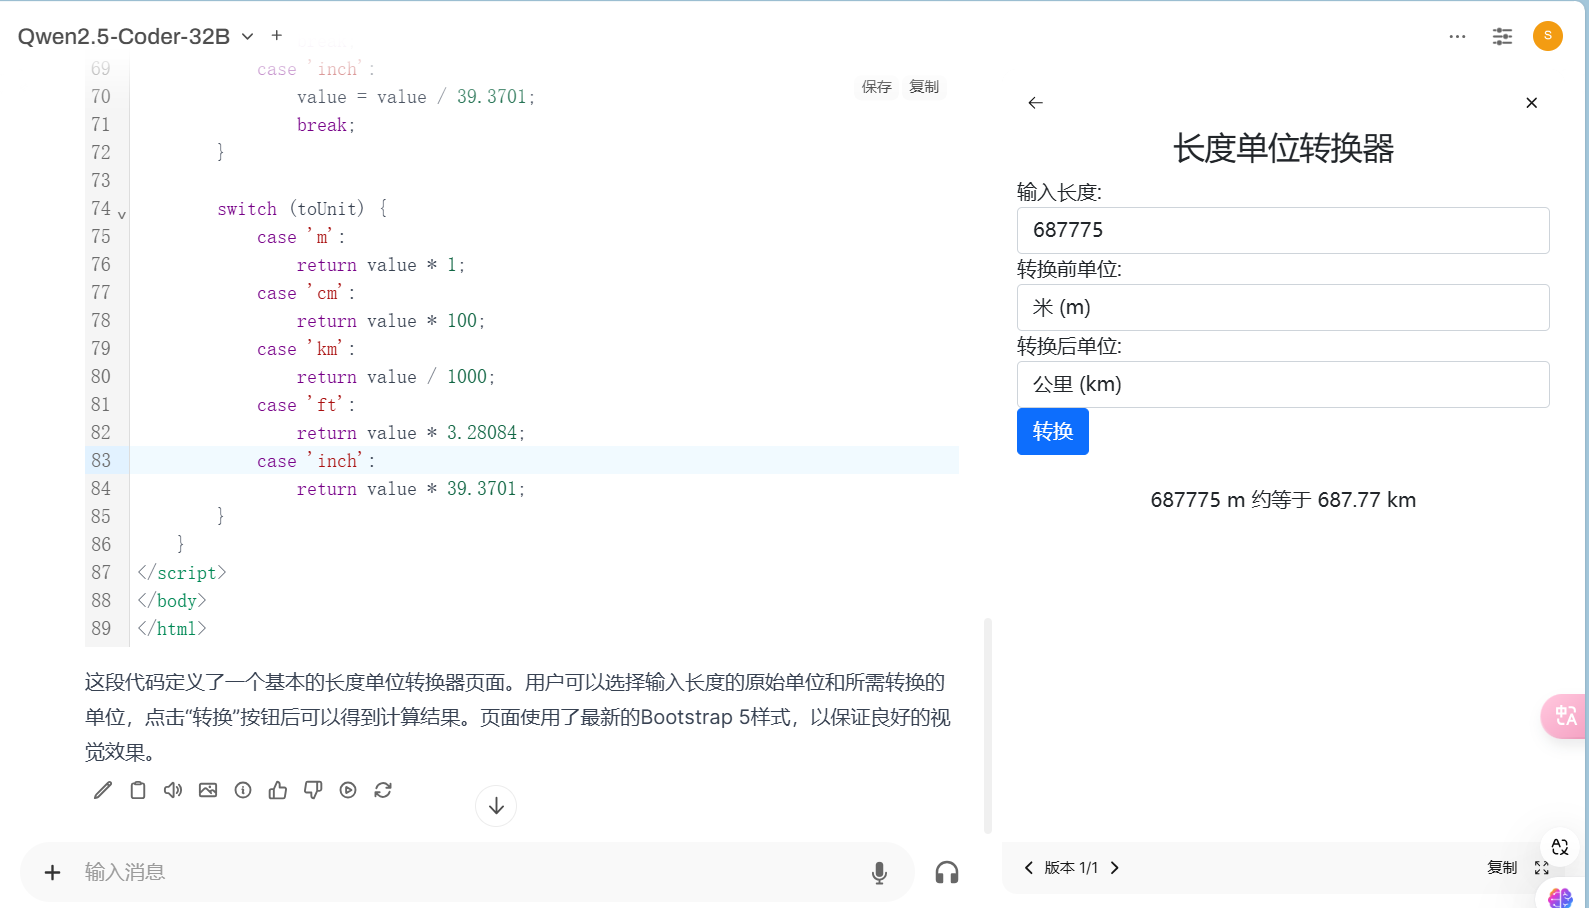
Task: Click the case 'cm' code line
Action: click(x=306, y=293)
